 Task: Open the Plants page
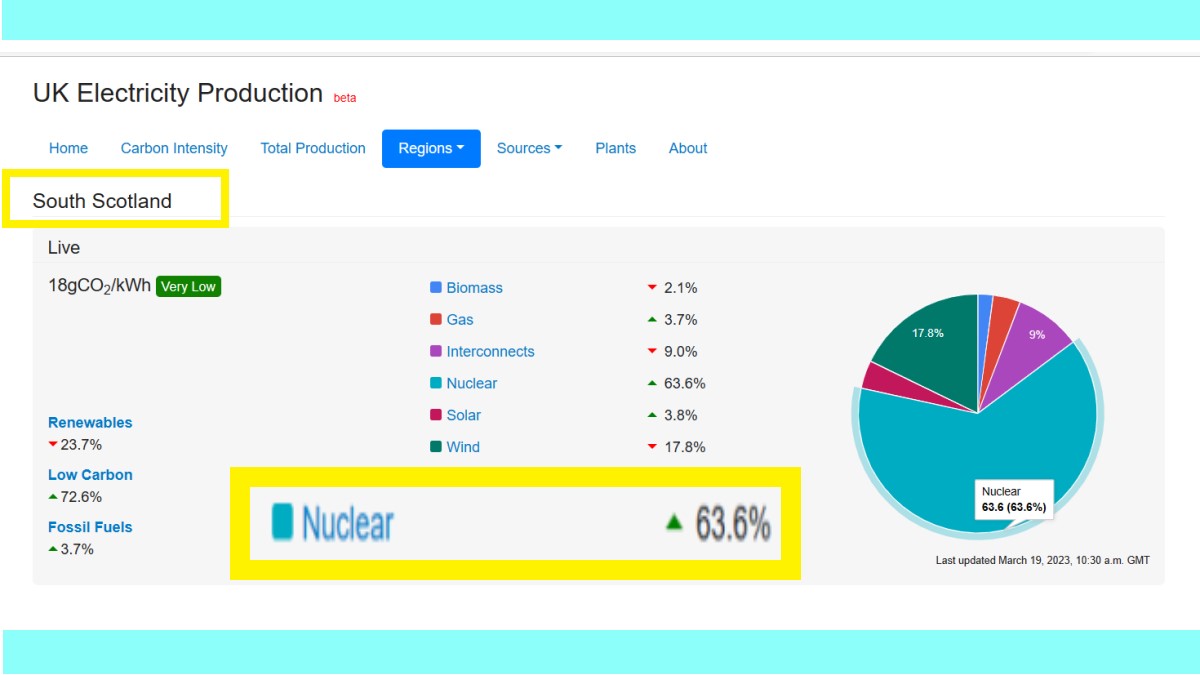tap(615, 148)
